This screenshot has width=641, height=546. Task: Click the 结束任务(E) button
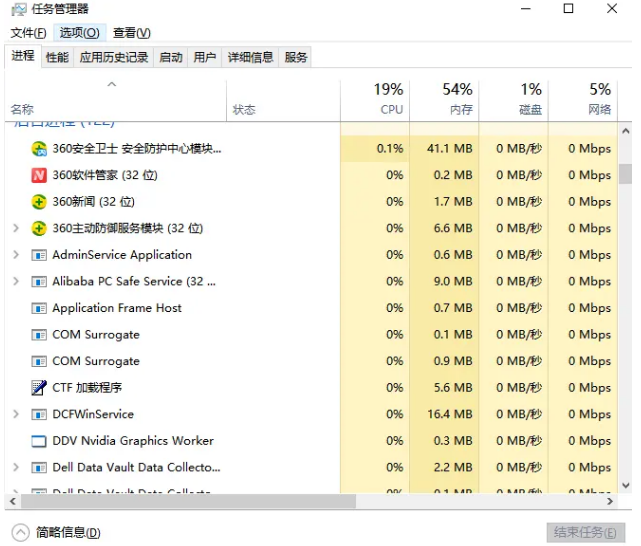(585, 533)
